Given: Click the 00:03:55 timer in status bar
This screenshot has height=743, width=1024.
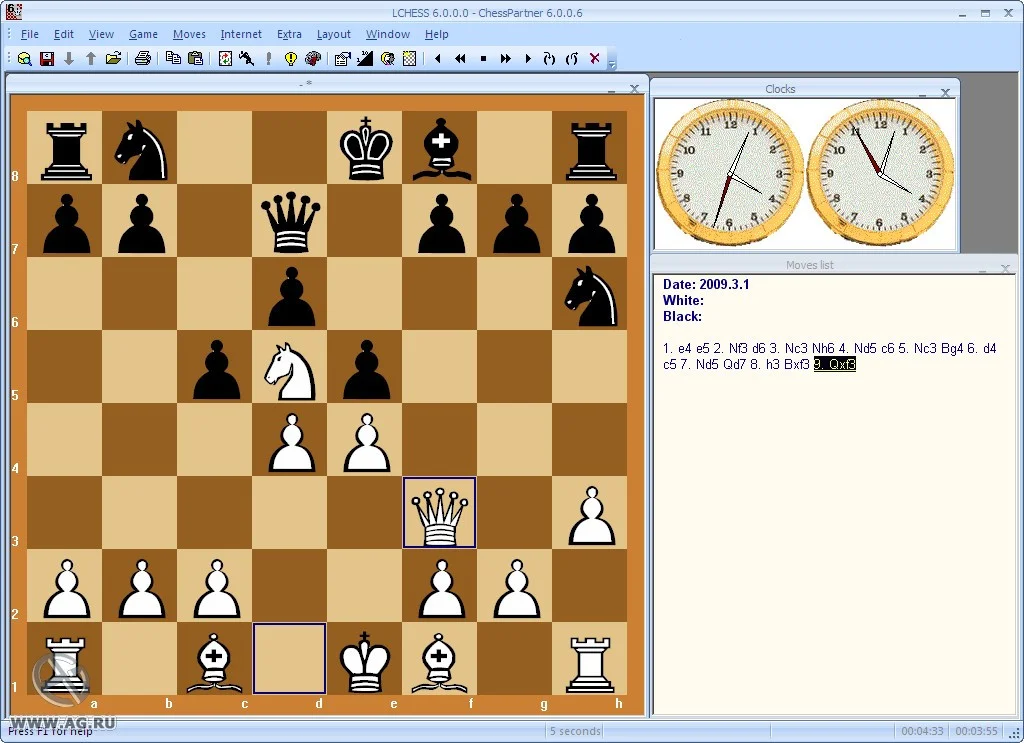Looking at the screenshot, I should (x=976, y=731).
